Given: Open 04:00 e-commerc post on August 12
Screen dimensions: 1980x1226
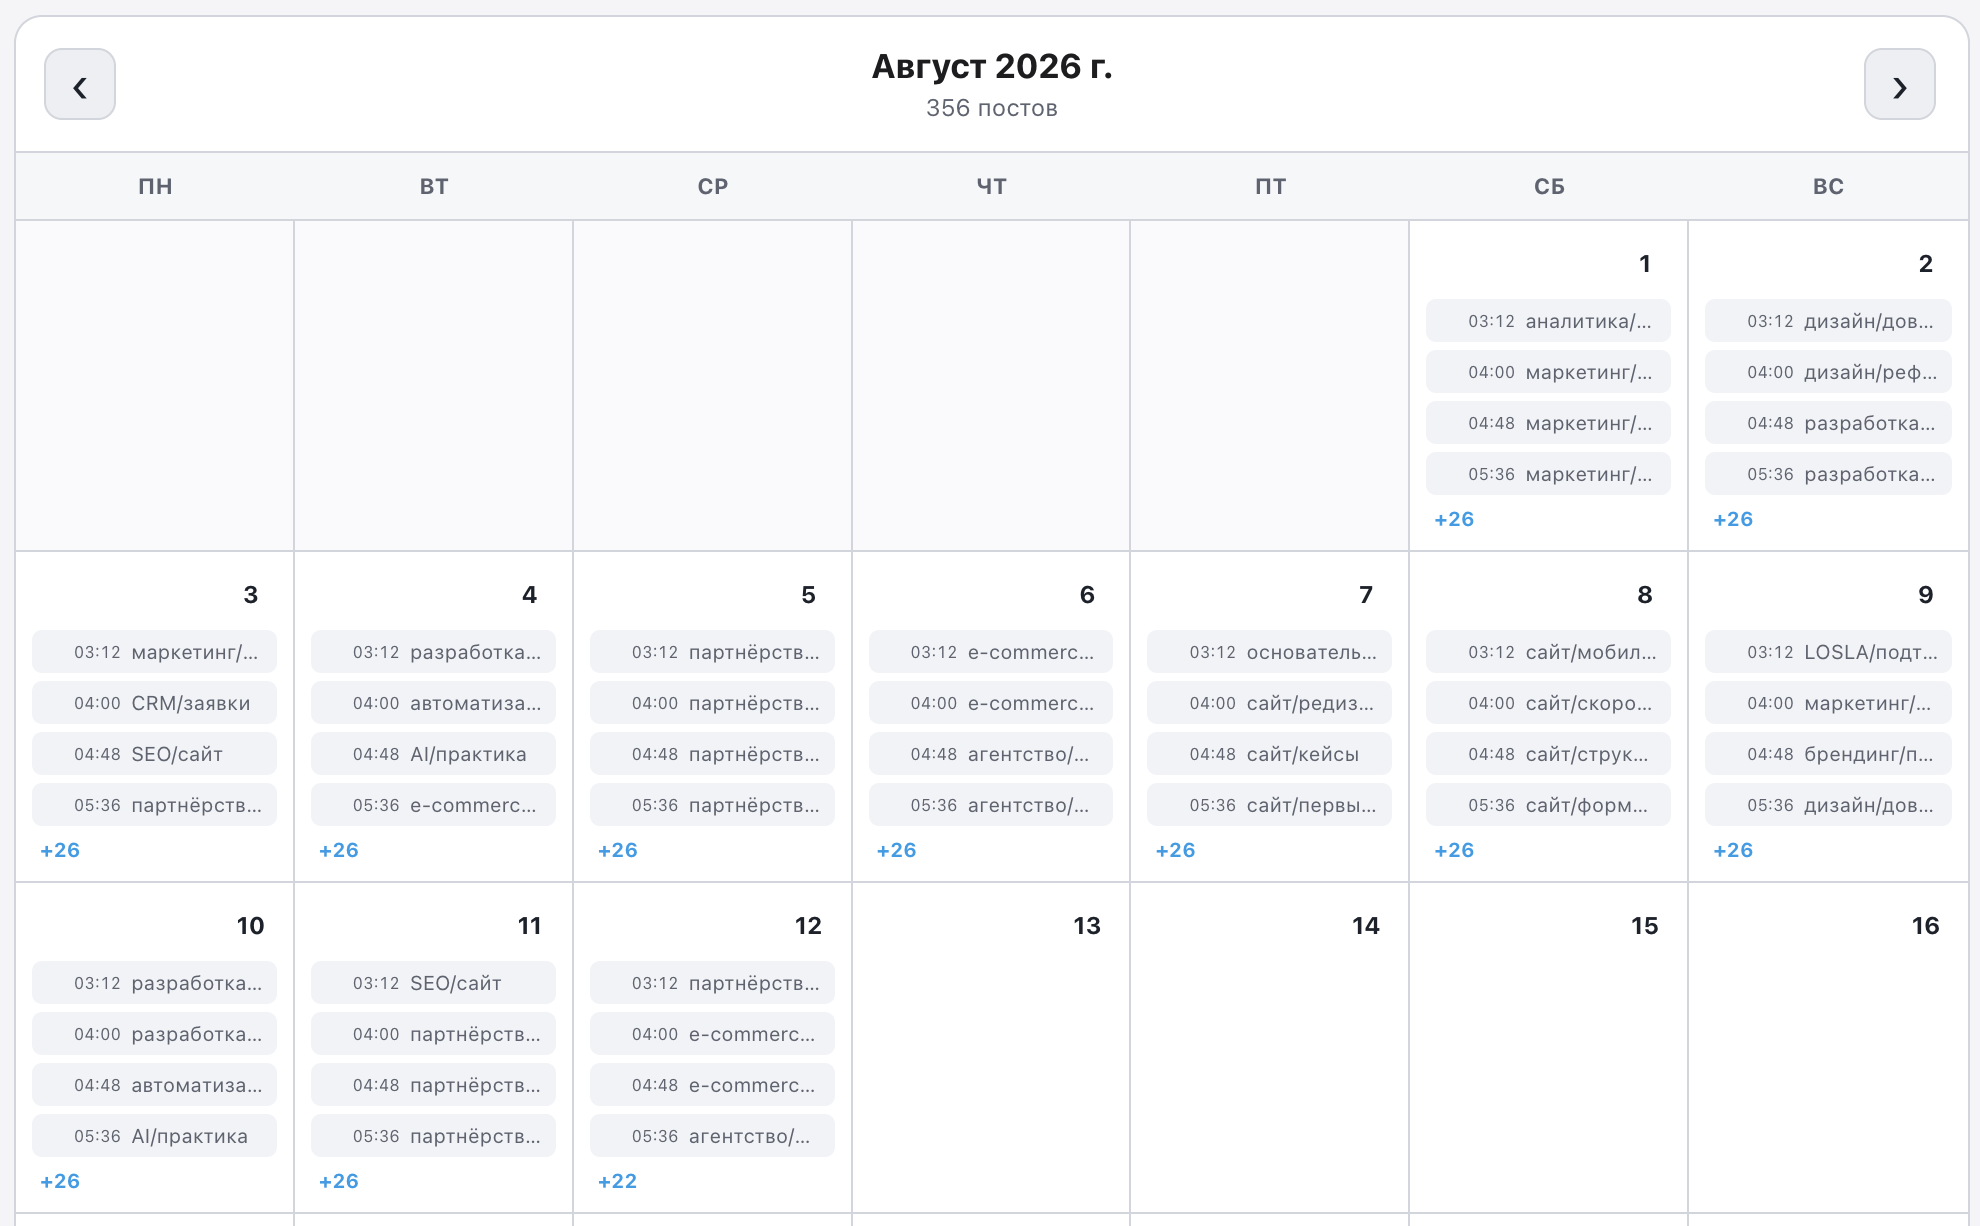Looking at the screenshot, I should tap(712, 1034).
